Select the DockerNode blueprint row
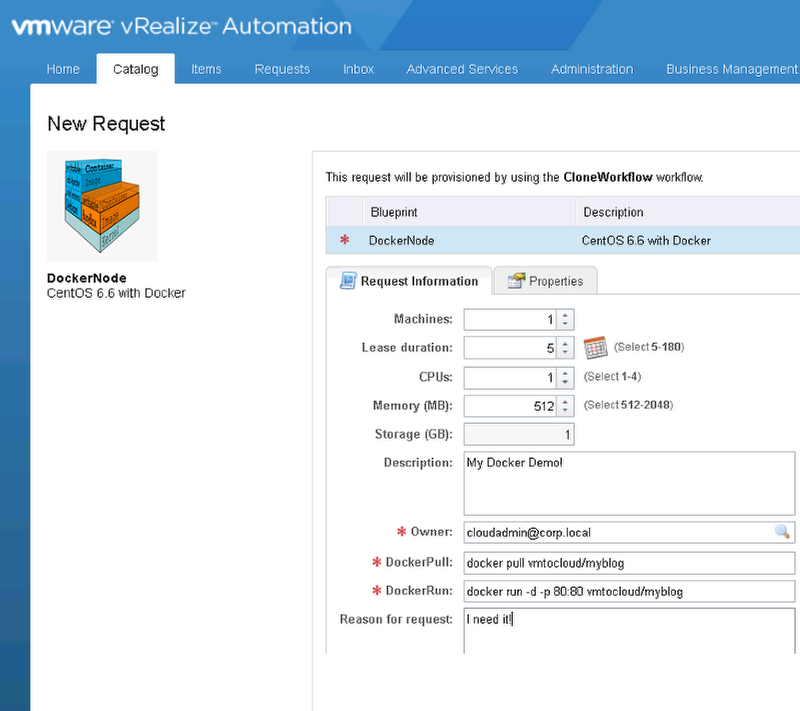The image size is (800, 711). click(563, 240)
